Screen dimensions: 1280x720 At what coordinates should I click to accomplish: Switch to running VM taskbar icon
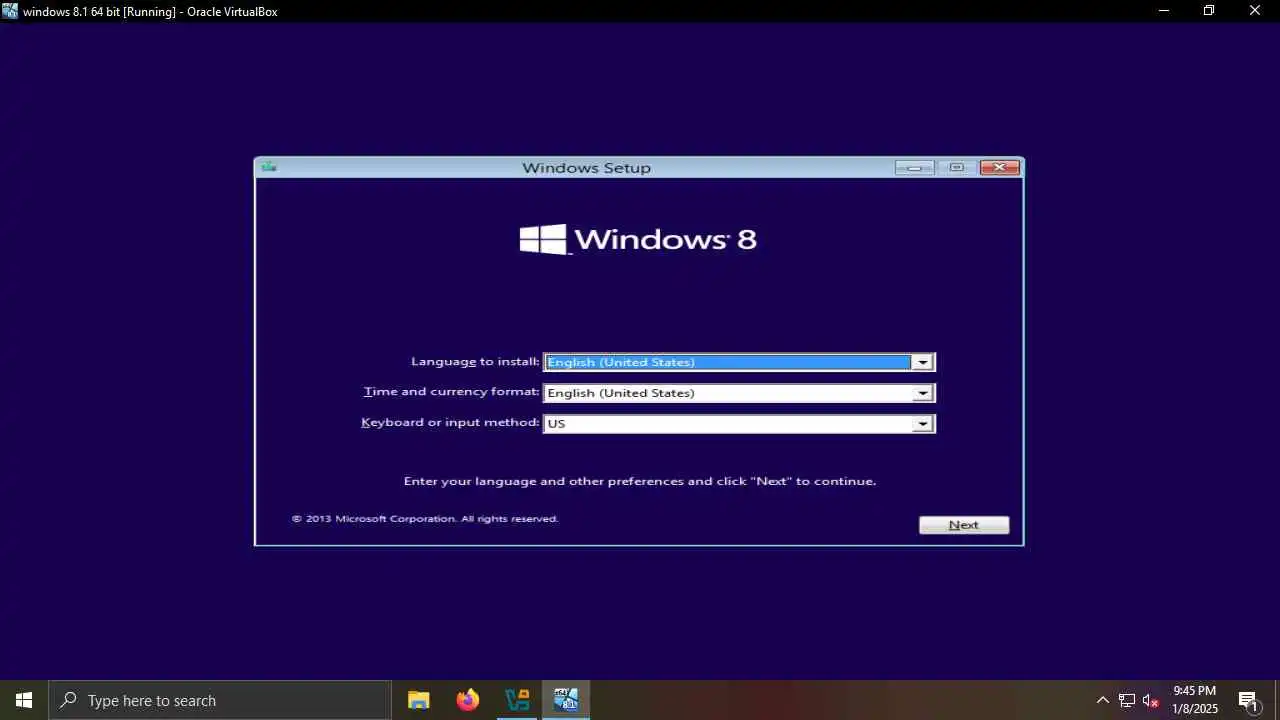pyautogui.click(x=566, y=700)
